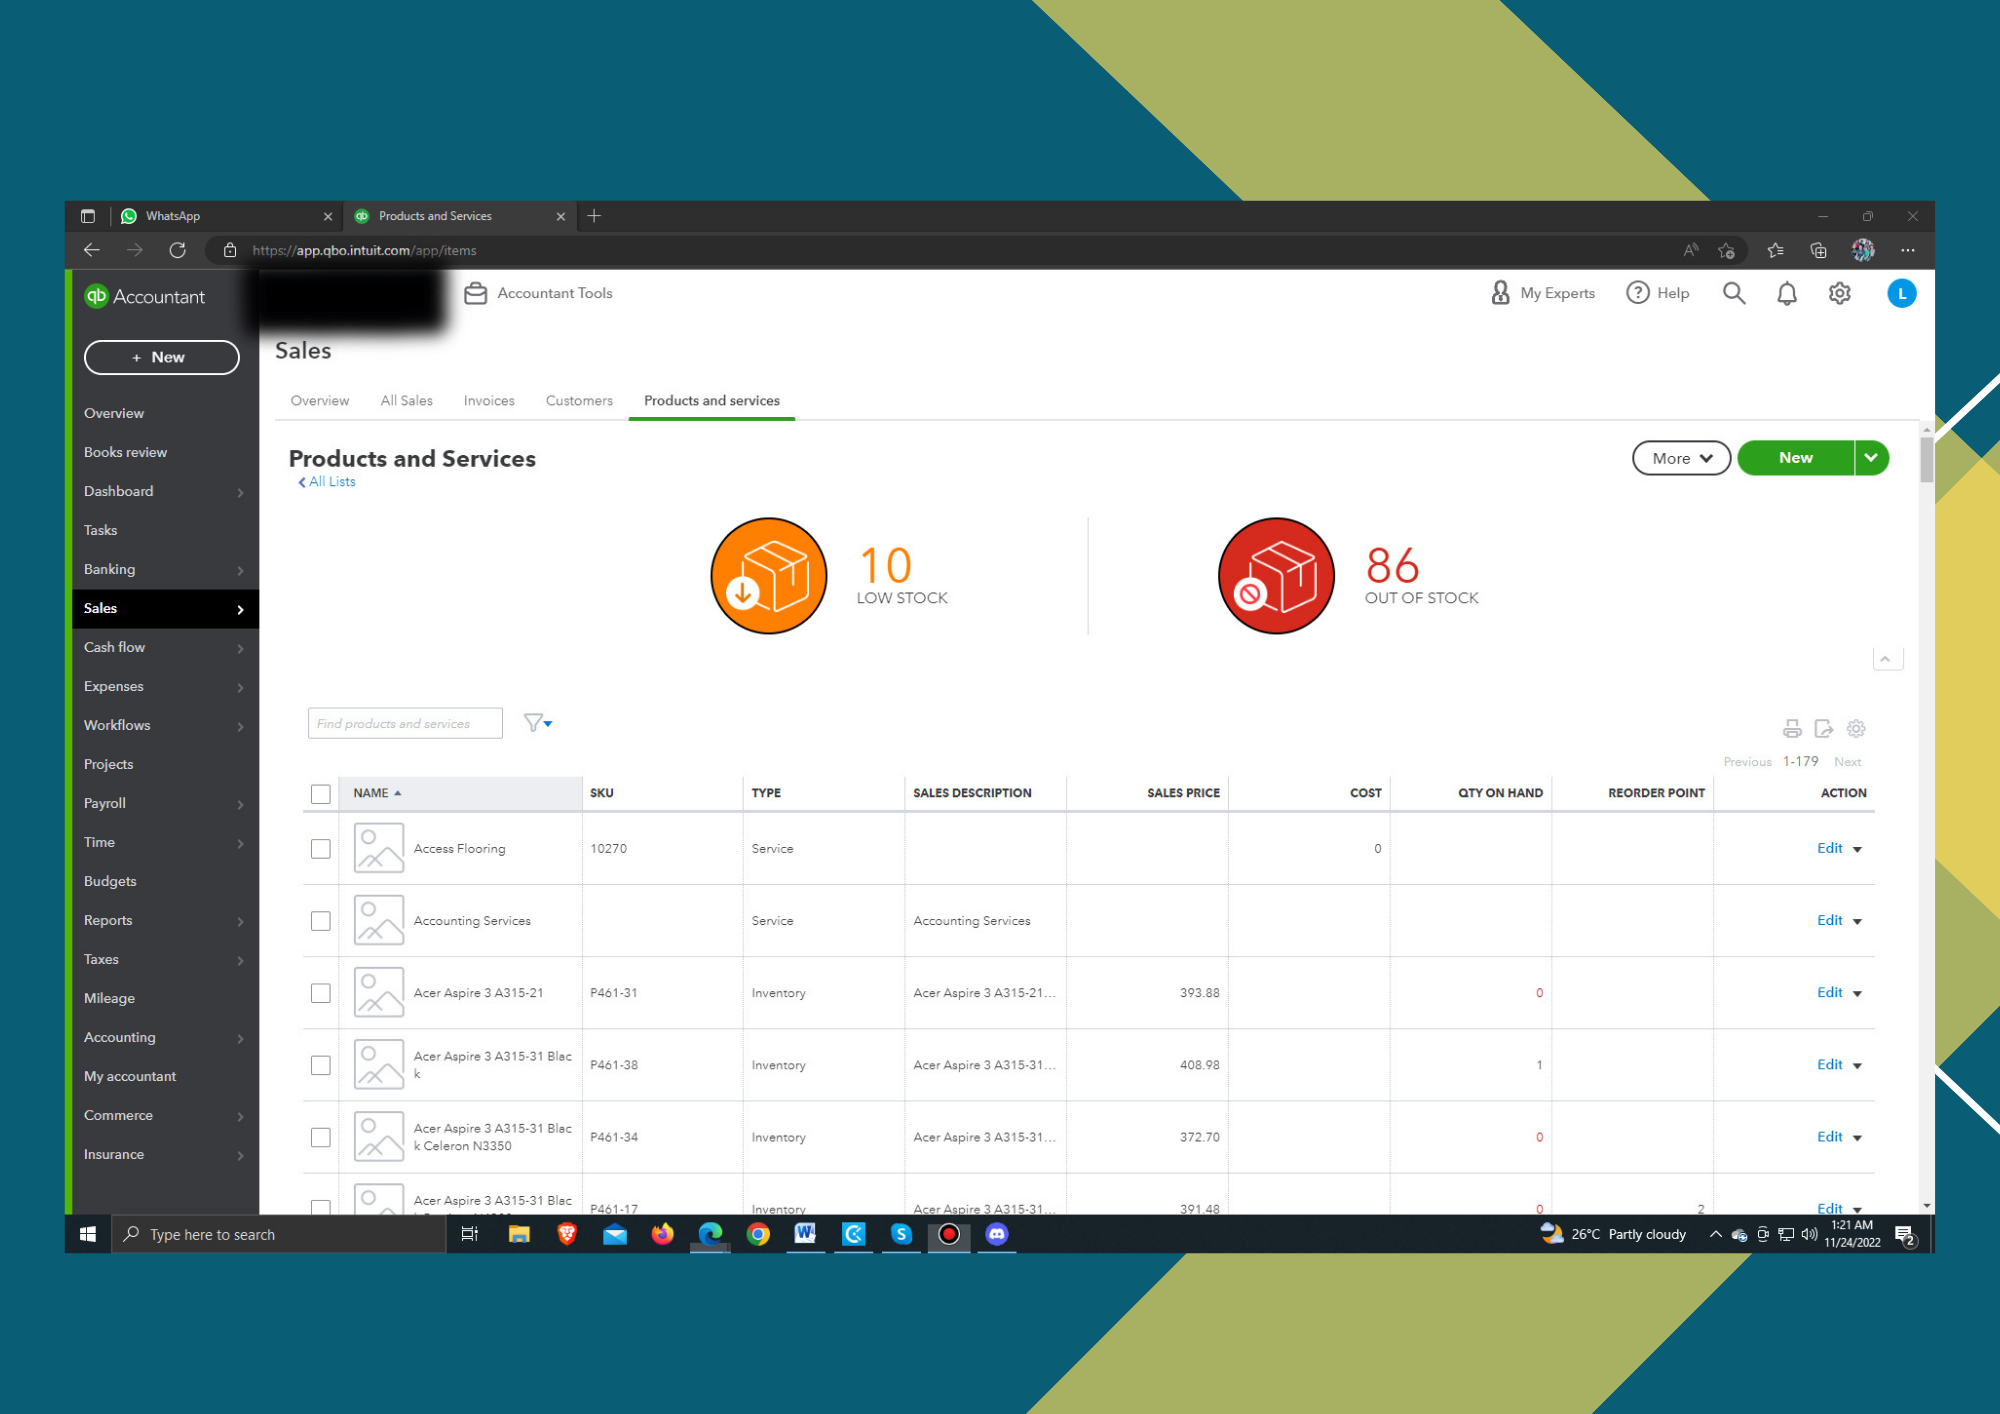The image size is (2000, 1414).
Task: Open Edit dropdown arrow for Access Flooring
Action: coord(1858,850)
